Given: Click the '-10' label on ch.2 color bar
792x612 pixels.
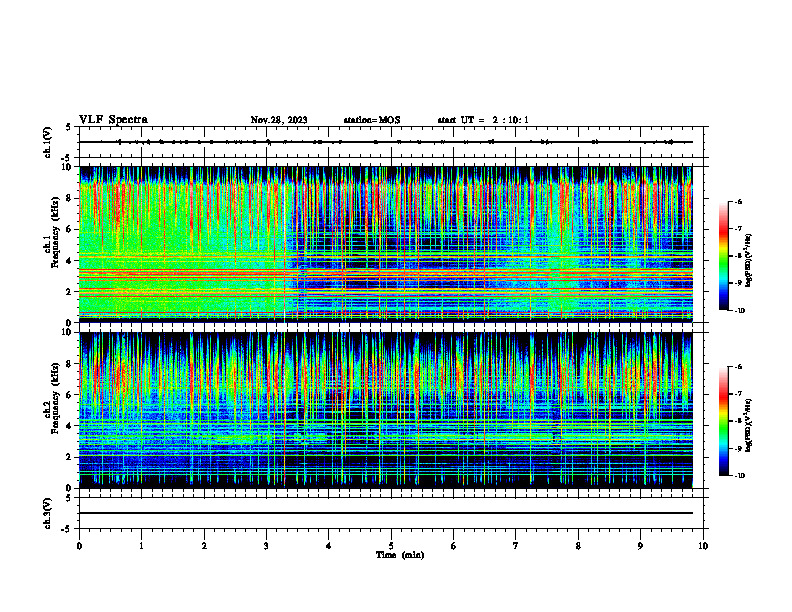Looking at the screenshot, I should tap(739, 476).
